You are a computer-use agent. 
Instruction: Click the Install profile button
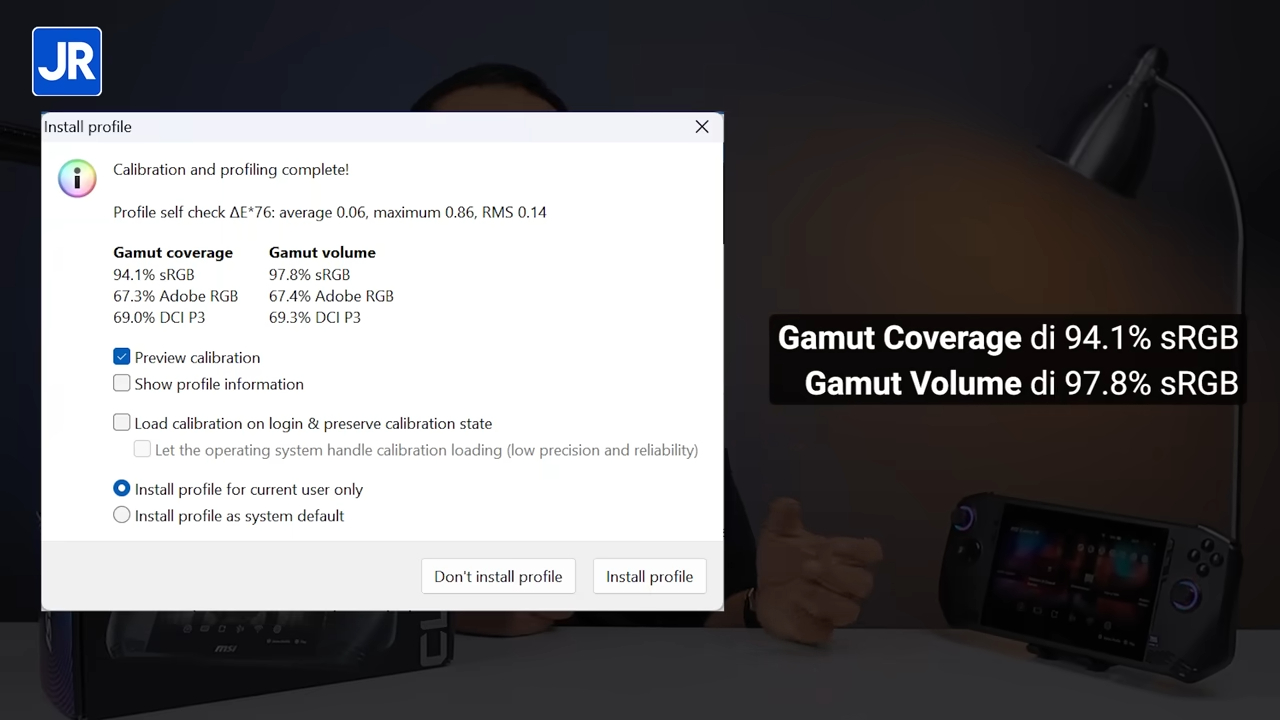[649, 576]
